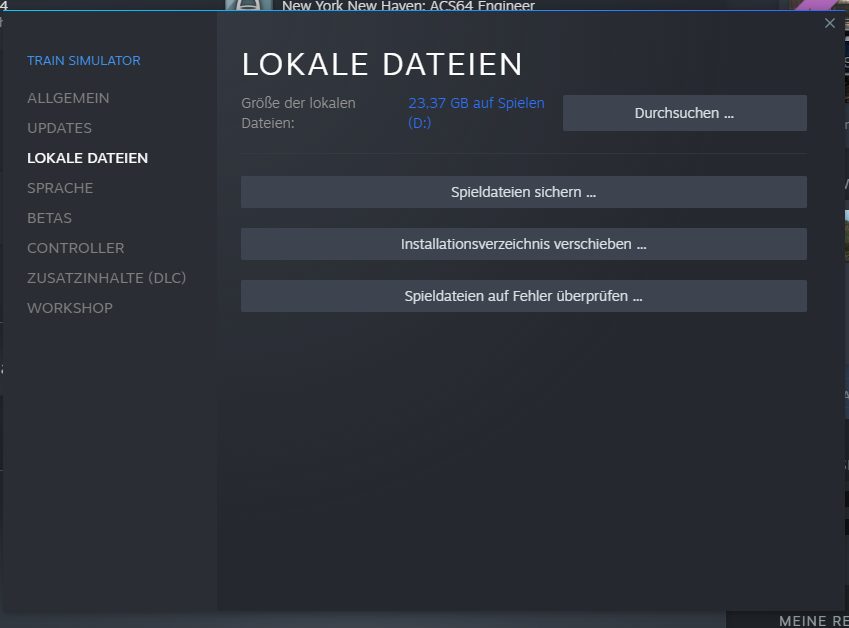Viewport: 849px width, 628px height.
Task: Switch to the Updates section
Action: tap(60, 128)
